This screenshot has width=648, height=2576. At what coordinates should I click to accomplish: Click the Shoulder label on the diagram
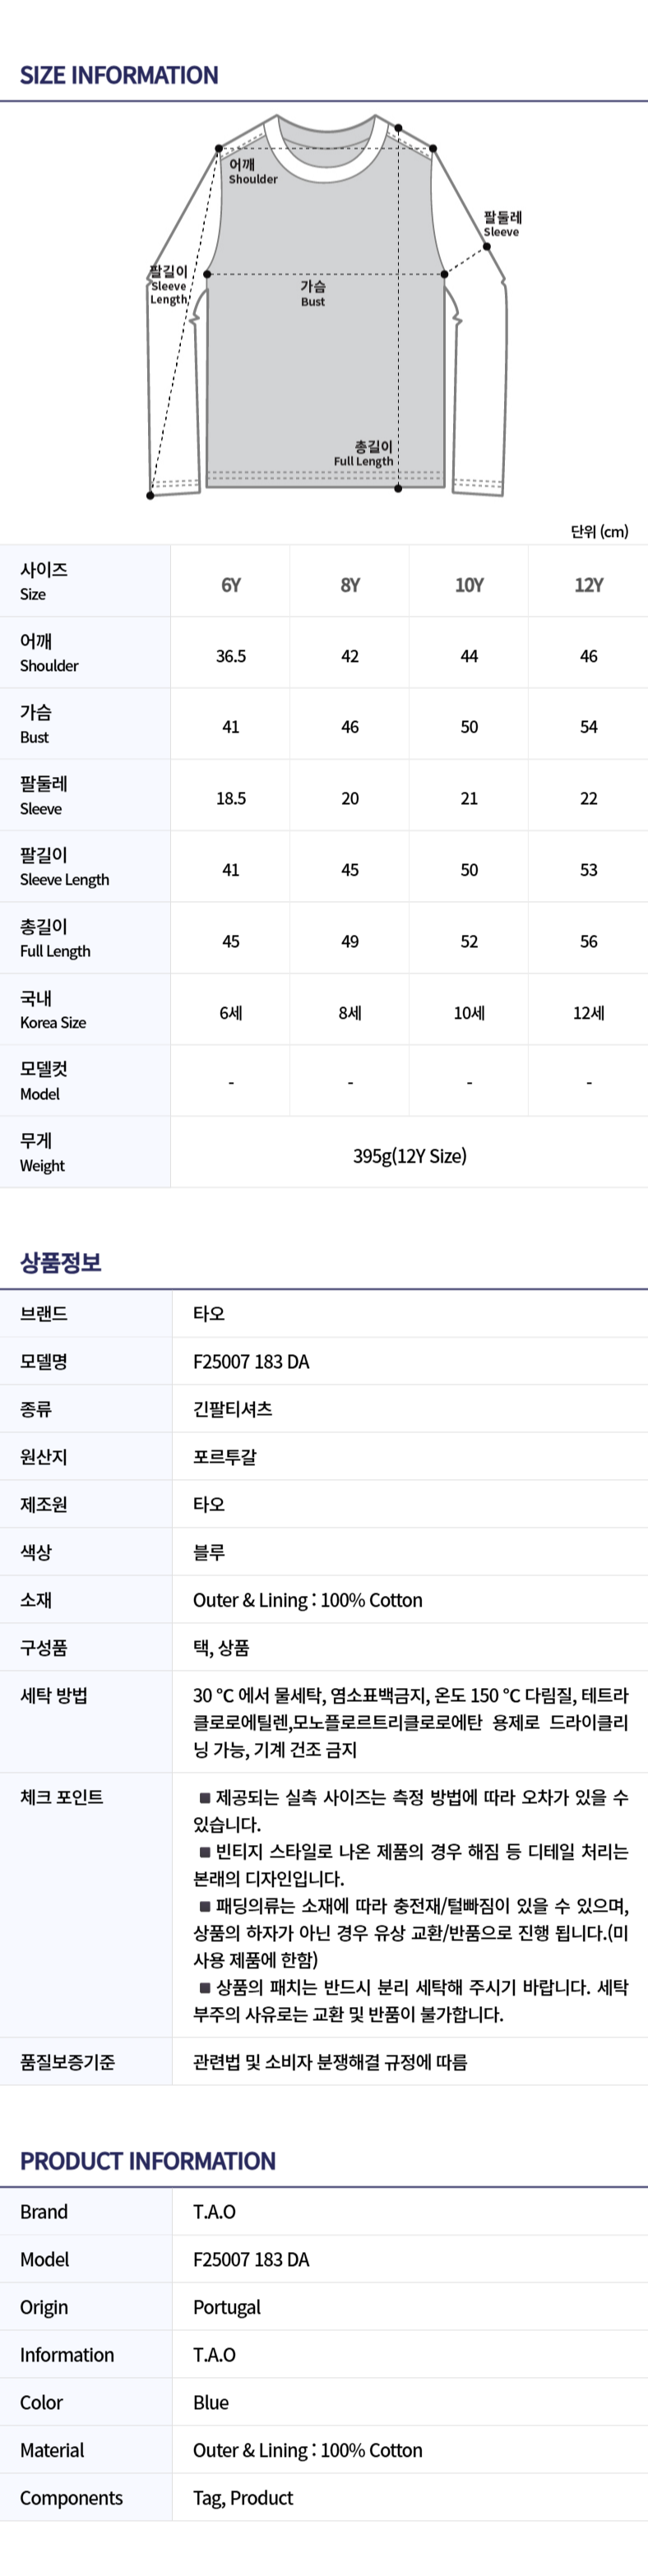(252, 172)
